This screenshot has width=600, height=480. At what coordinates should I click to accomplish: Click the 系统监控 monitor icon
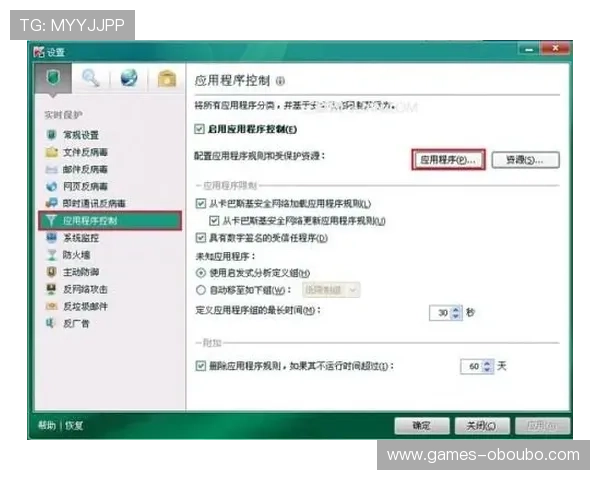51,238
